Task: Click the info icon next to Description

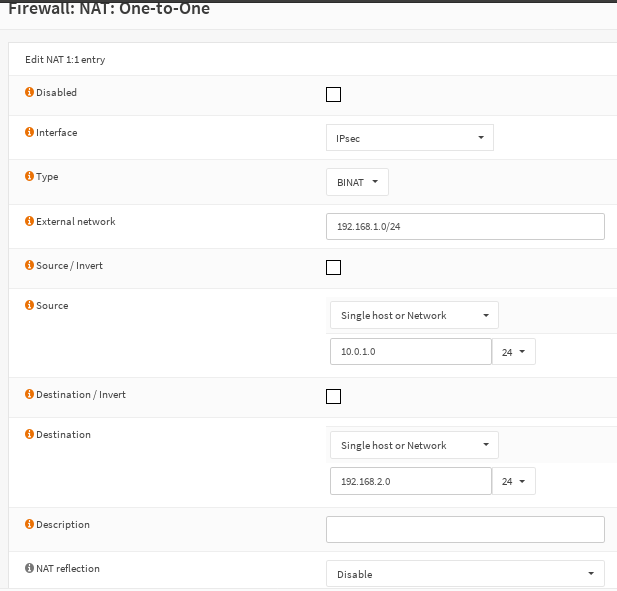Action: (x=29, y=525)
